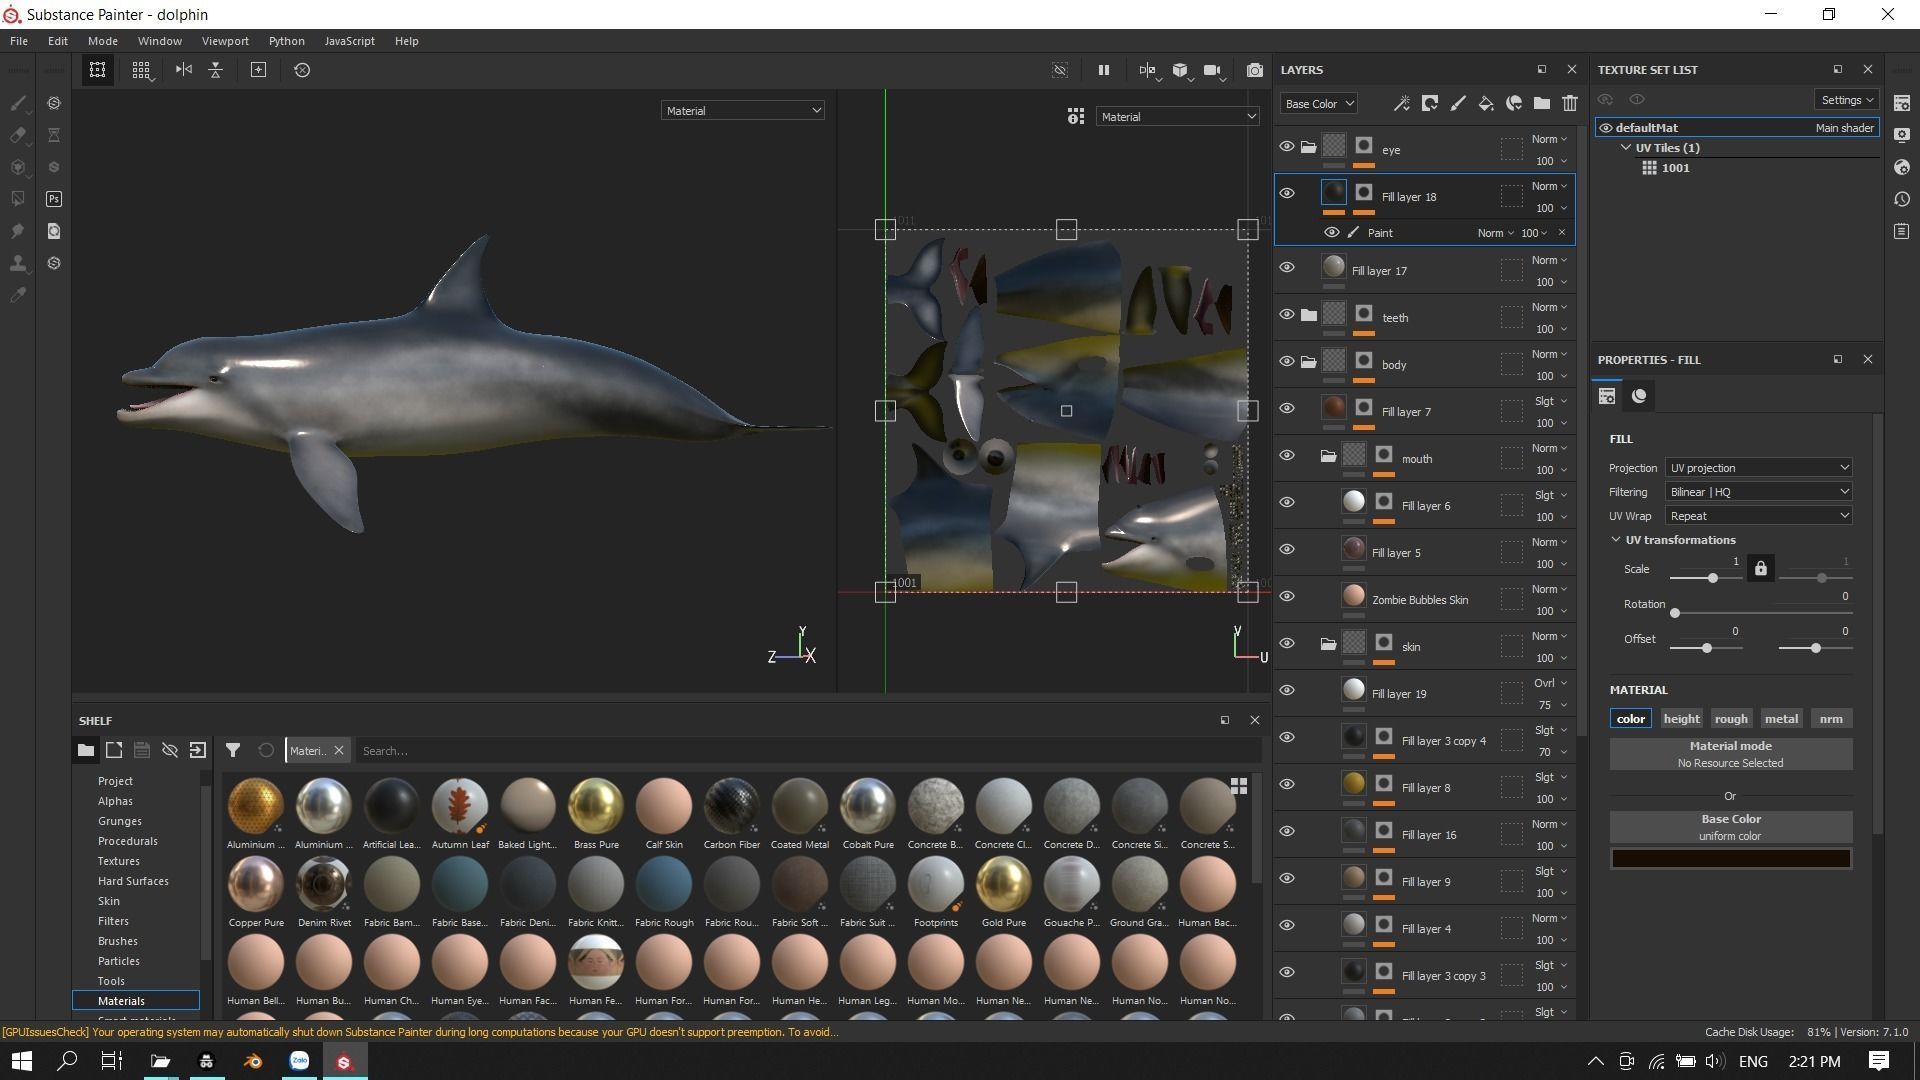The width and height of the screenshot is (1920, 1080).
Task: Select the Material Picker tool
Action: point(18,295)
